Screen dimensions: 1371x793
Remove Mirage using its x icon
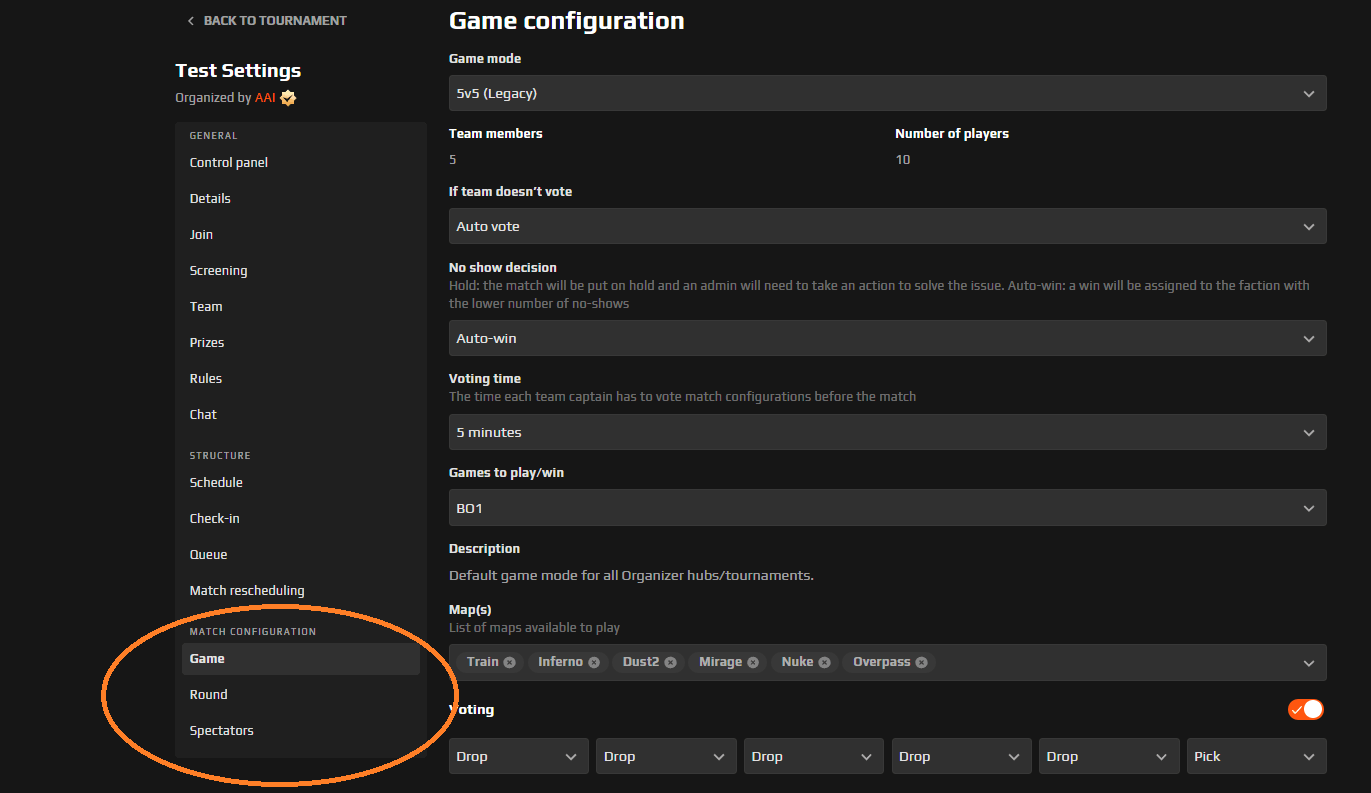[753, 661]
